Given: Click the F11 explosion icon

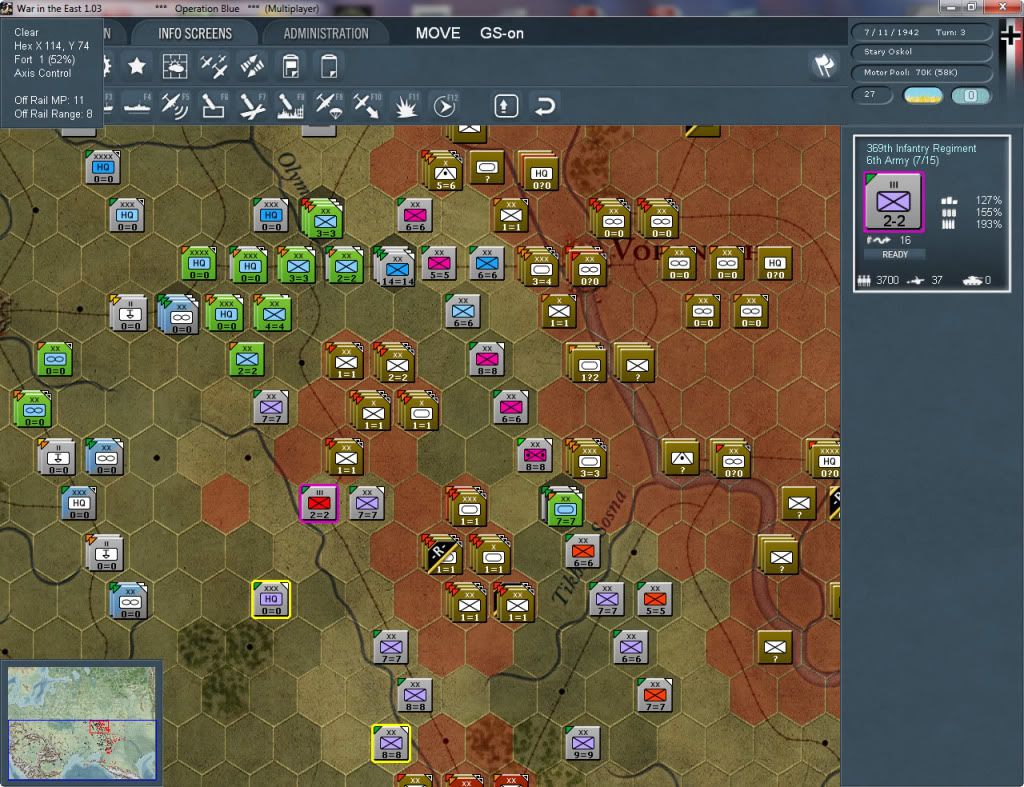Looking at the screenshot, I should coord(406,106).
